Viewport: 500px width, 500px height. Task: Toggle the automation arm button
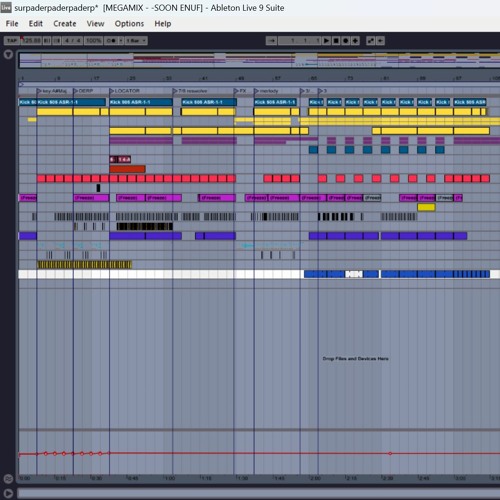371,41
